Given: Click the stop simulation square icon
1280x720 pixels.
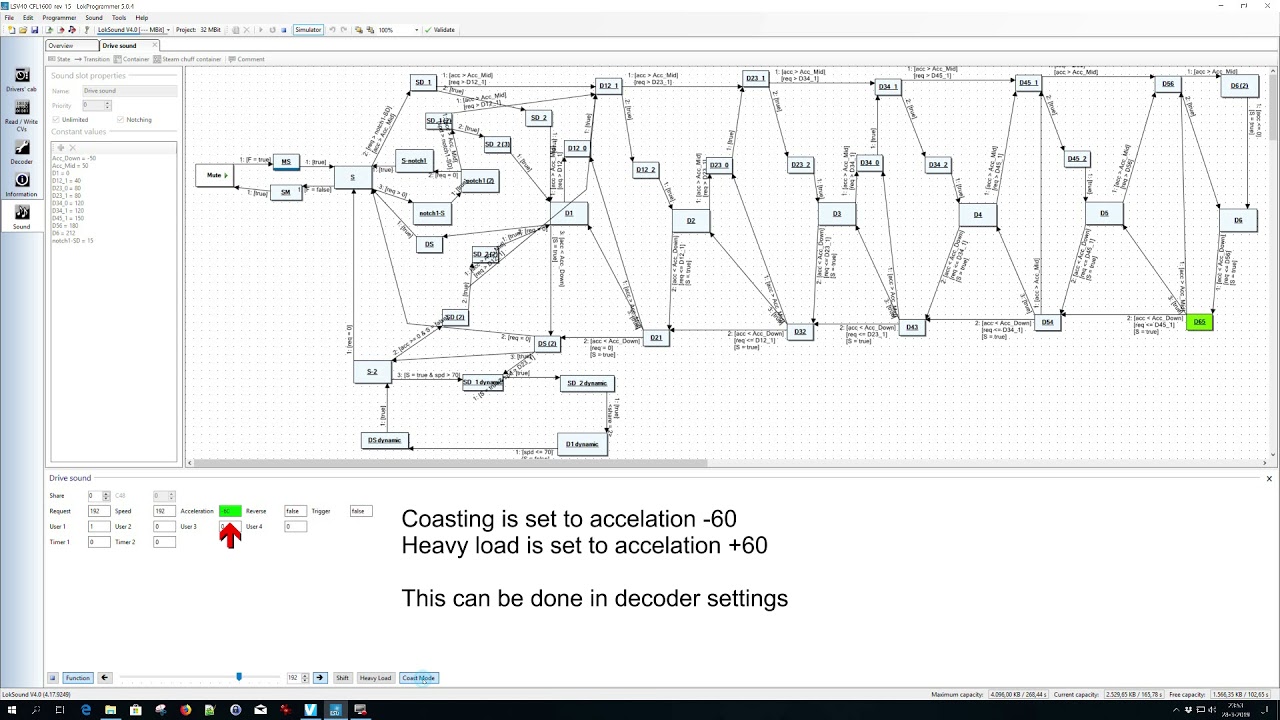Looking at the screenshot, I should point(53,678).
